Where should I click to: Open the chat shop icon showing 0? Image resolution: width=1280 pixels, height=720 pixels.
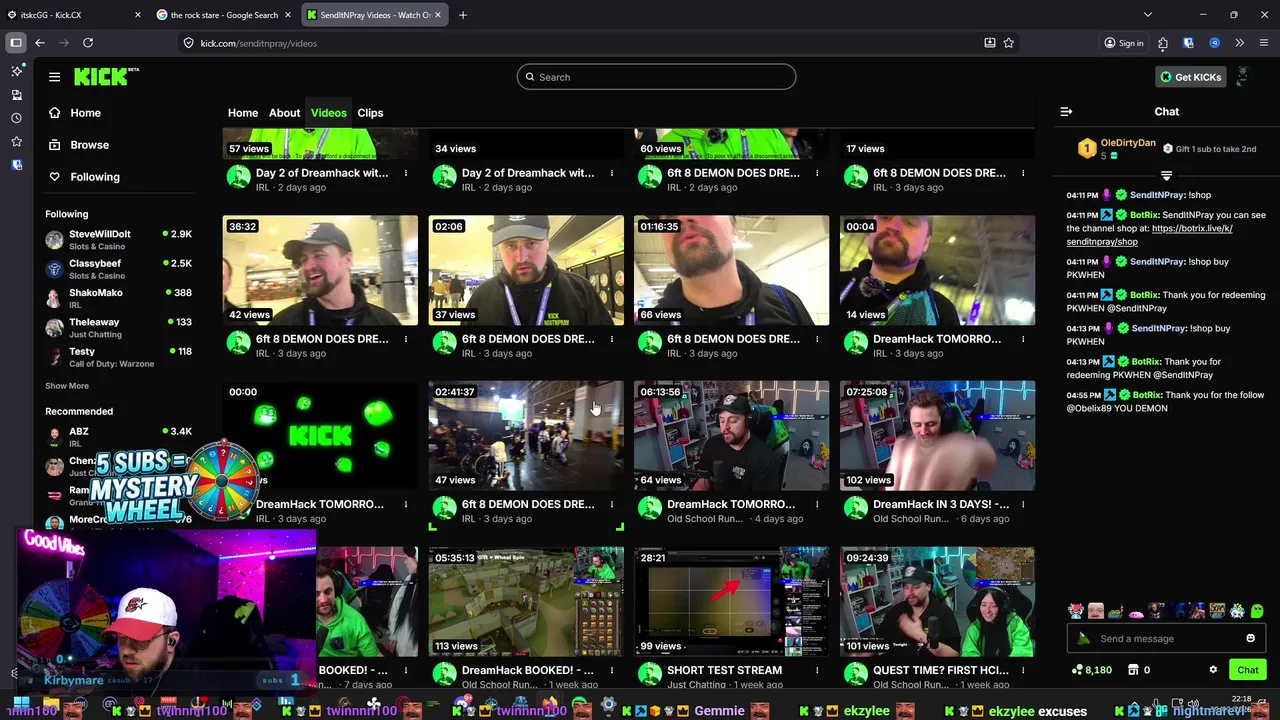pyautogui.click(x=1138, y=670)
